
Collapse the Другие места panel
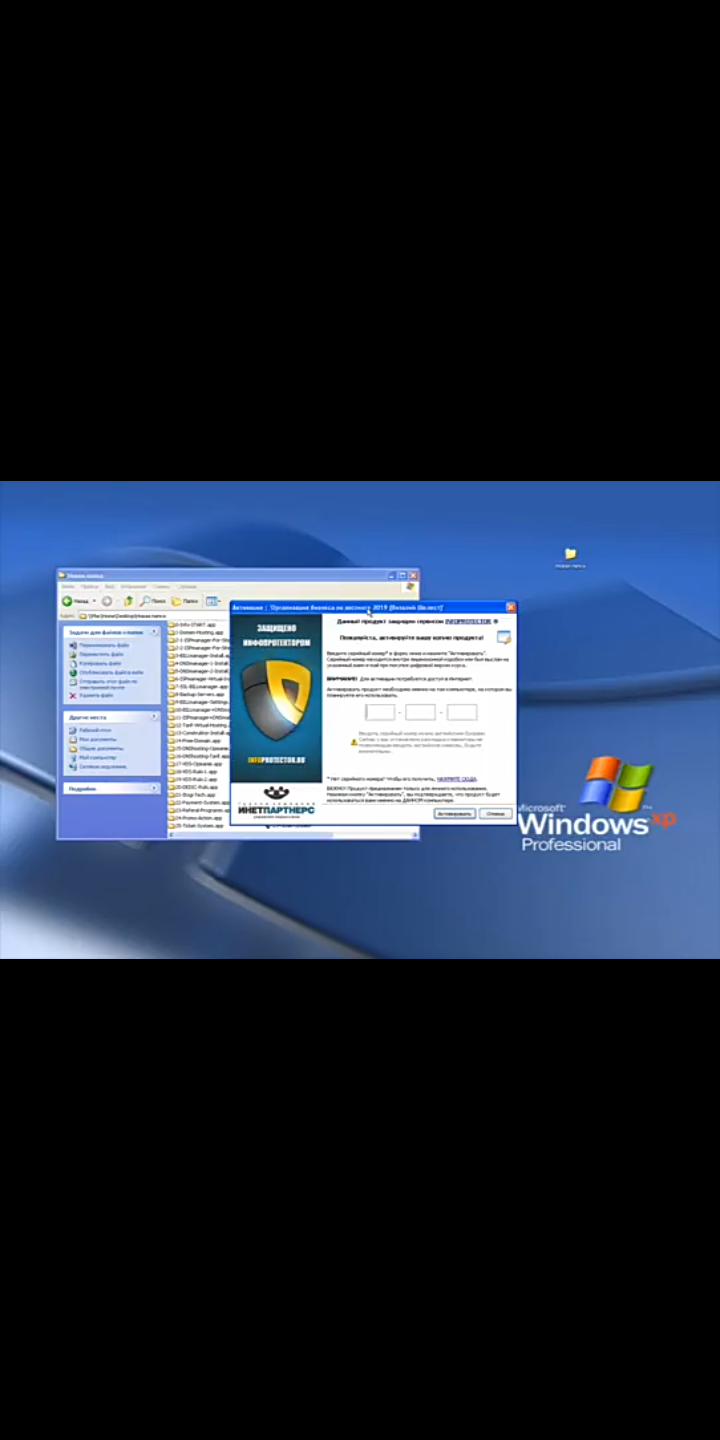pos(154,717)
